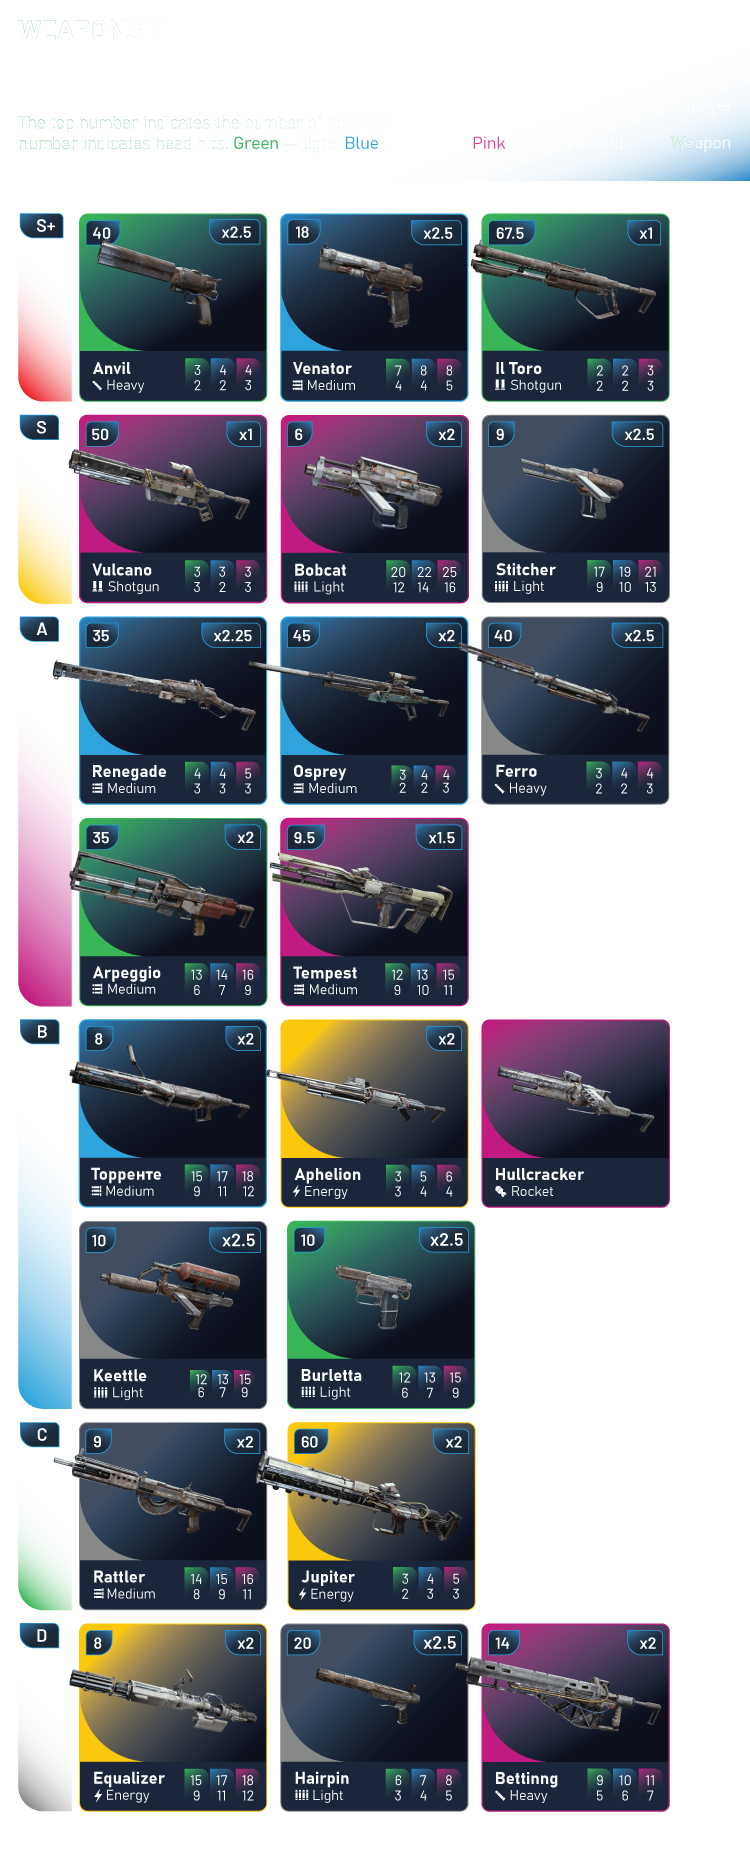750x1859 pixels.
Task: Click the Green legend word
Action: click(x=256, y=143)
